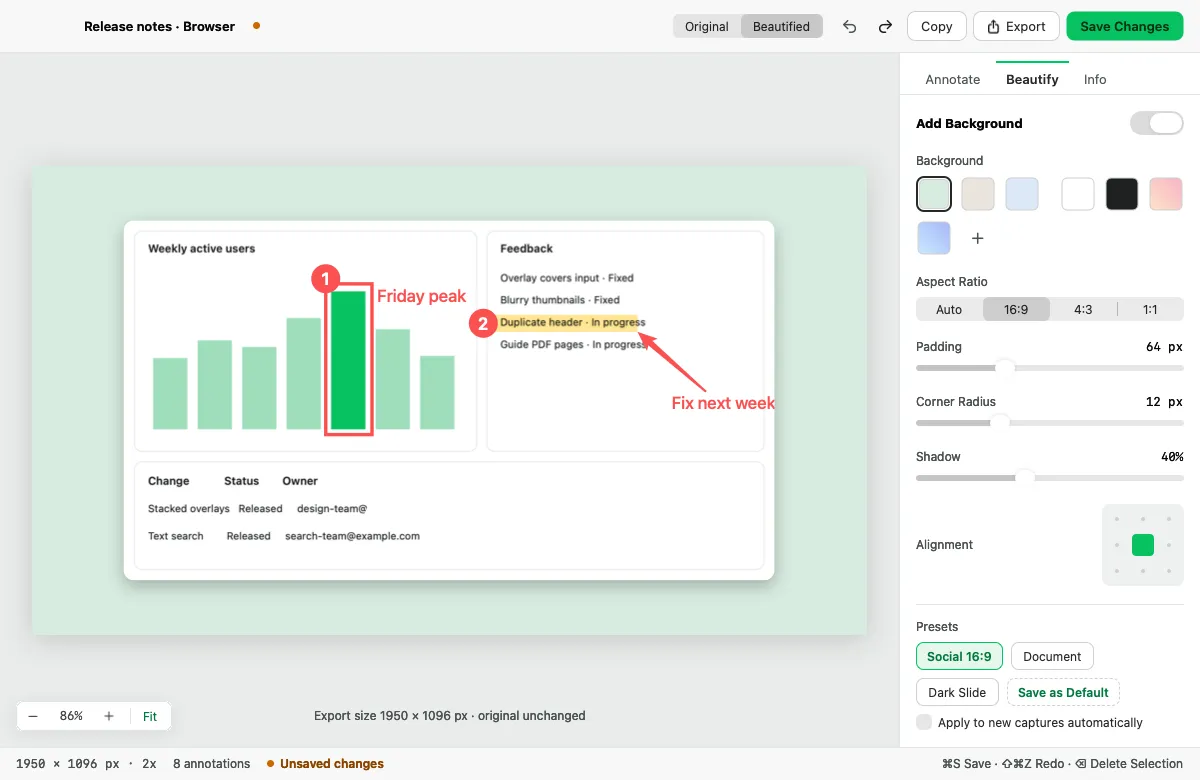1200x780 pixels.
Task: Select annotation marker number 1
Action: 327,279
